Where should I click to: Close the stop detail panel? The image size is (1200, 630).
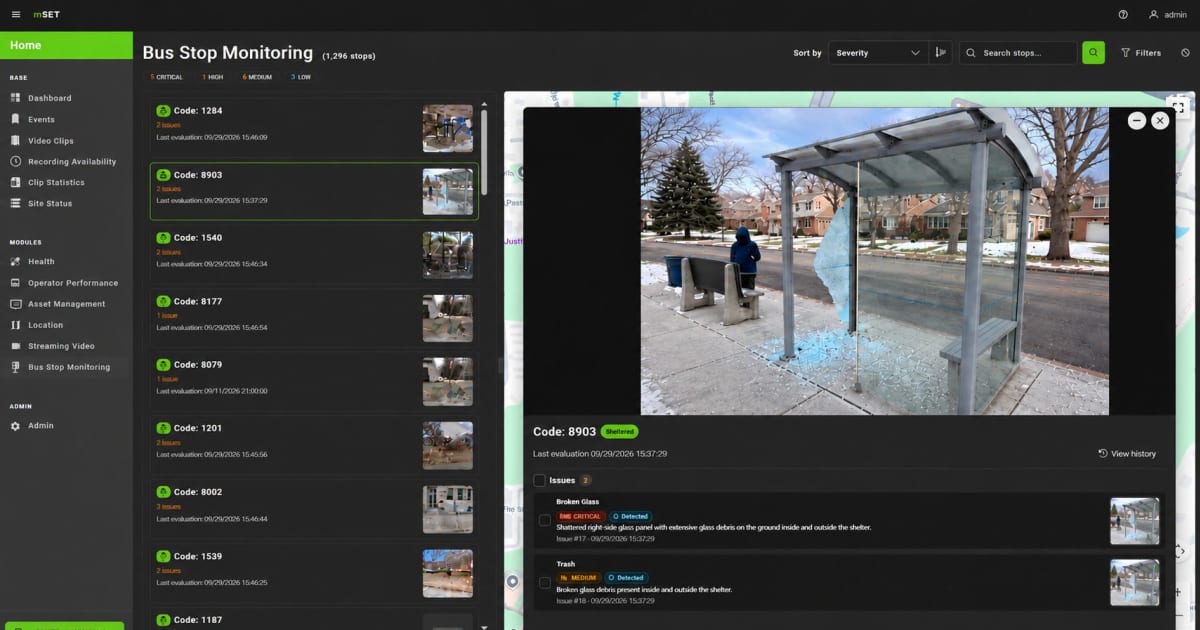pyautogui.click(x=1160, y=120)
